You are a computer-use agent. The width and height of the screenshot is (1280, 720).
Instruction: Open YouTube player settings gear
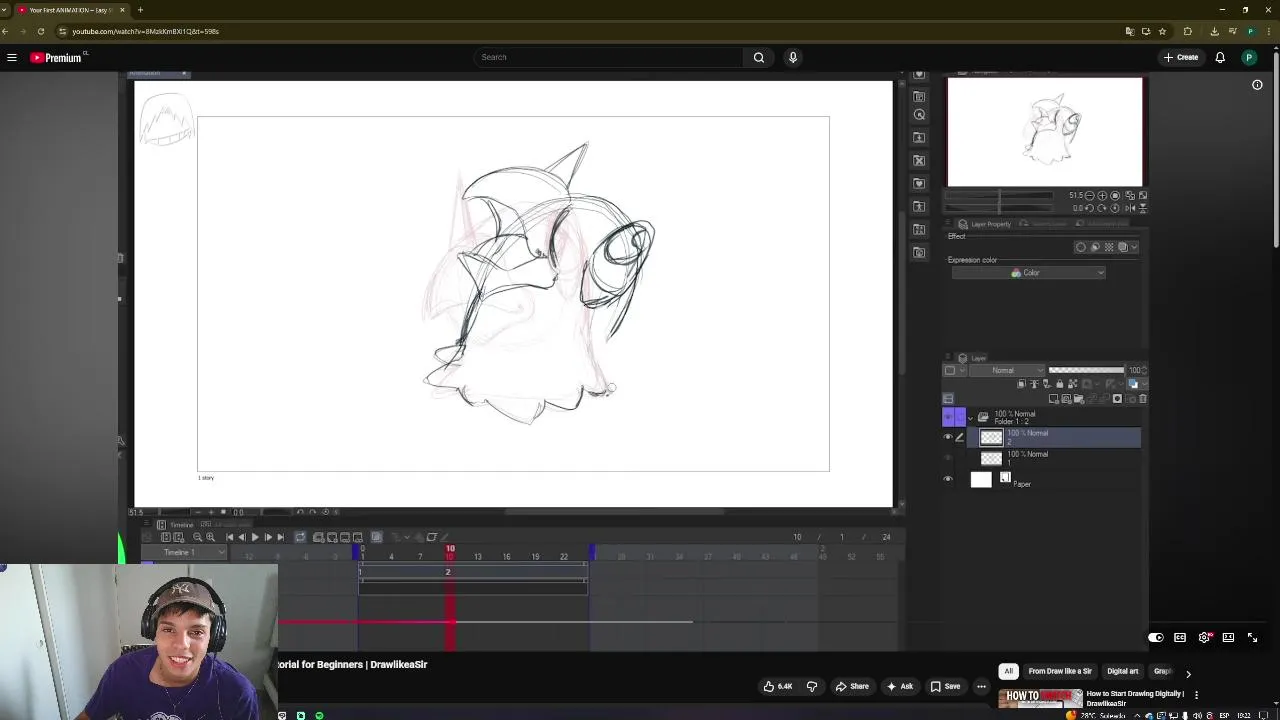tap(1205, 637)
